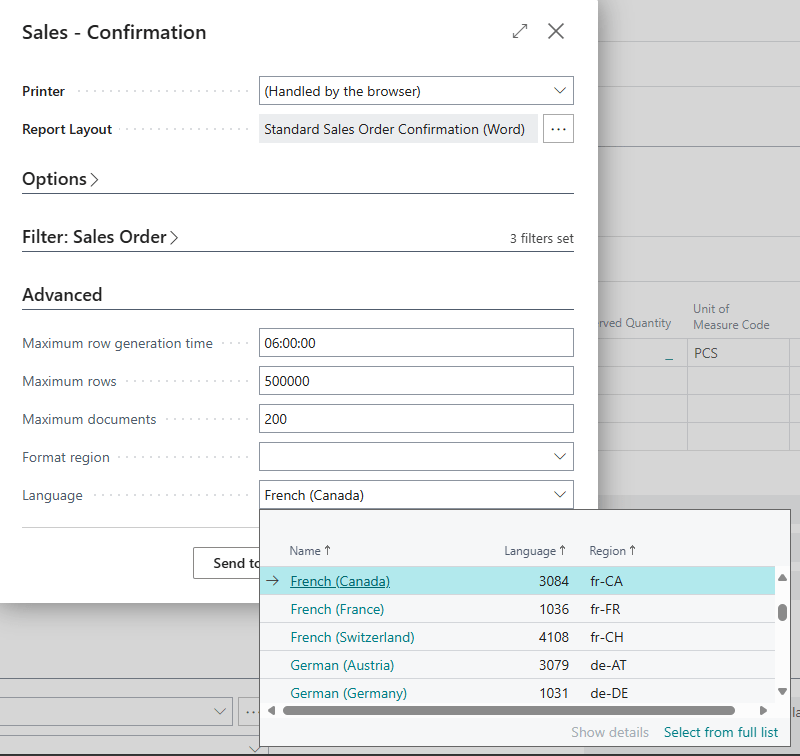Open Report Layout lookup ellipsis button

tap(558, 129)
